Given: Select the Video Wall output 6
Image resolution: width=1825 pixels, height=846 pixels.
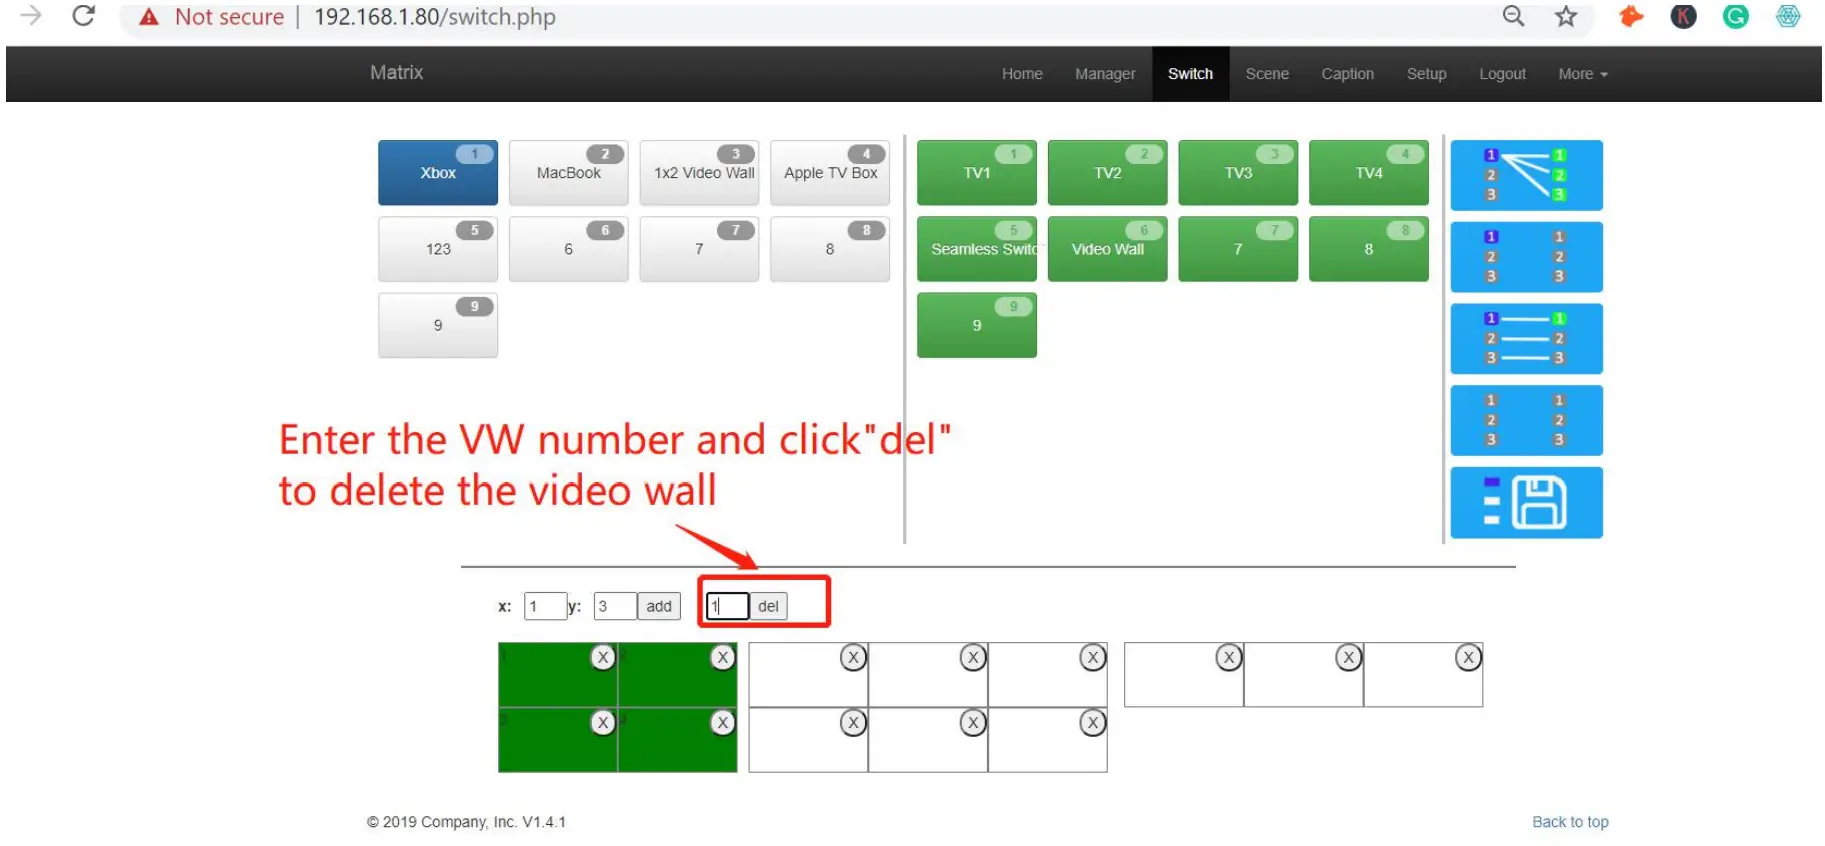Looking at the screenshot, I should click(1107, 249).
